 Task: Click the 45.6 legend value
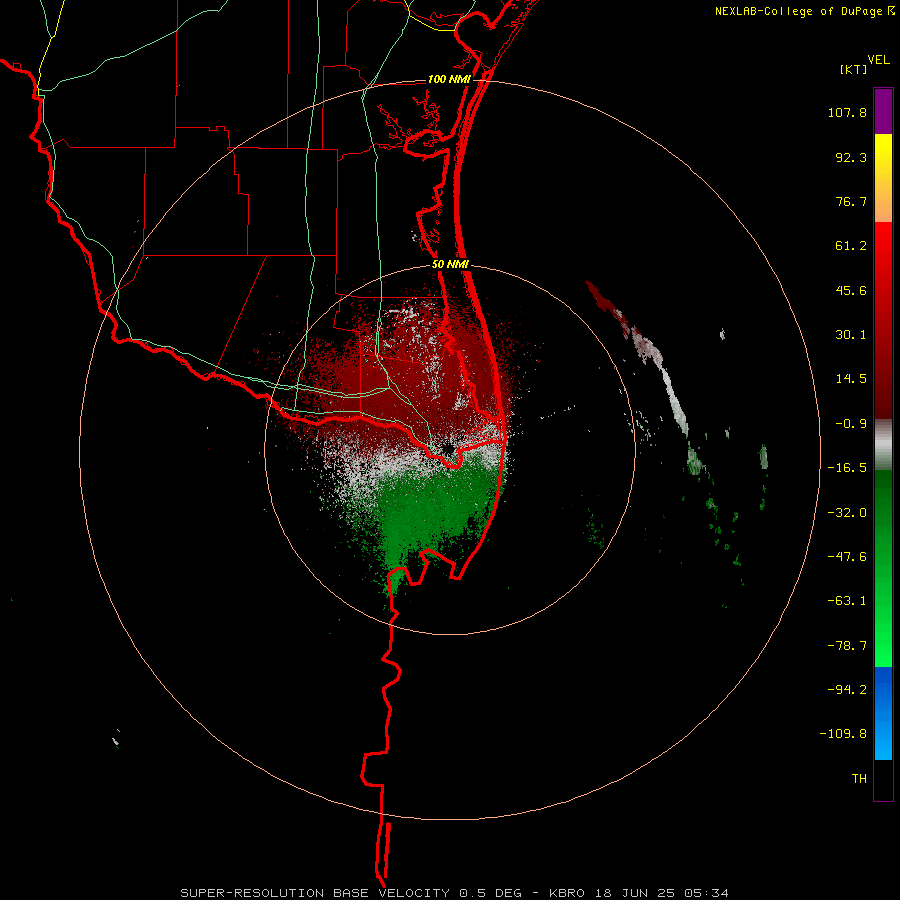point(851,290)
